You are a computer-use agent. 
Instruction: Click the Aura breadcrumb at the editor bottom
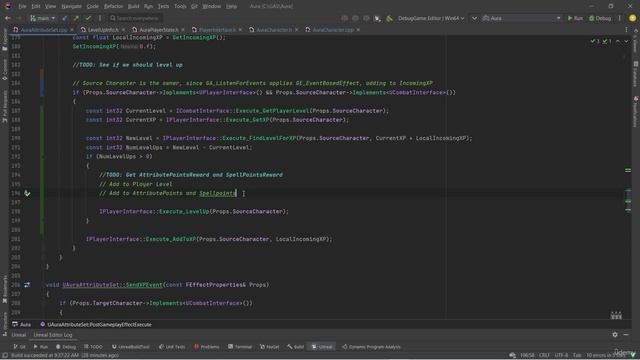[x=22, y=324]
